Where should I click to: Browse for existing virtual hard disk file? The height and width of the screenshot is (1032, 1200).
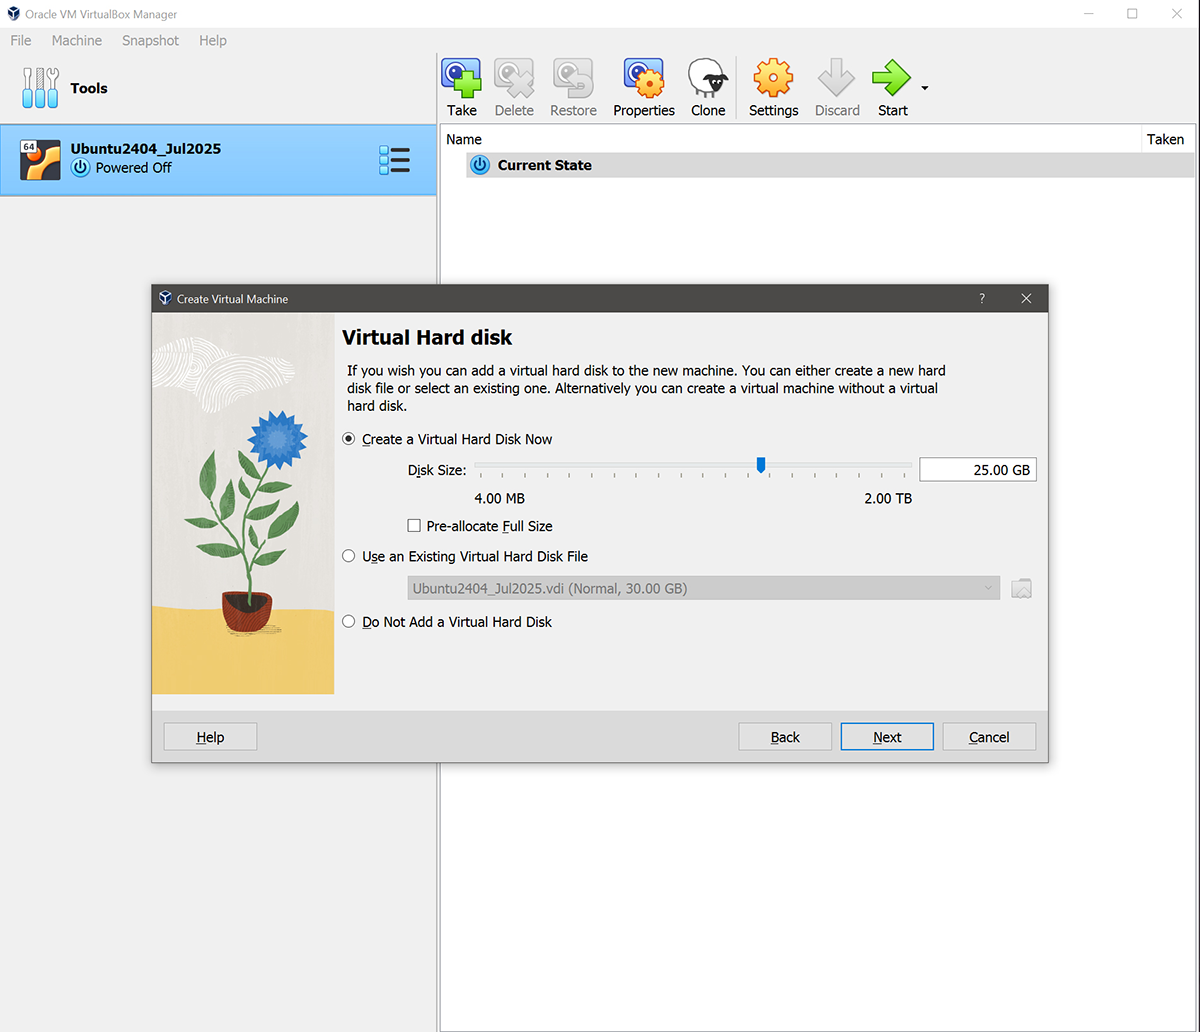(1021, 589)
